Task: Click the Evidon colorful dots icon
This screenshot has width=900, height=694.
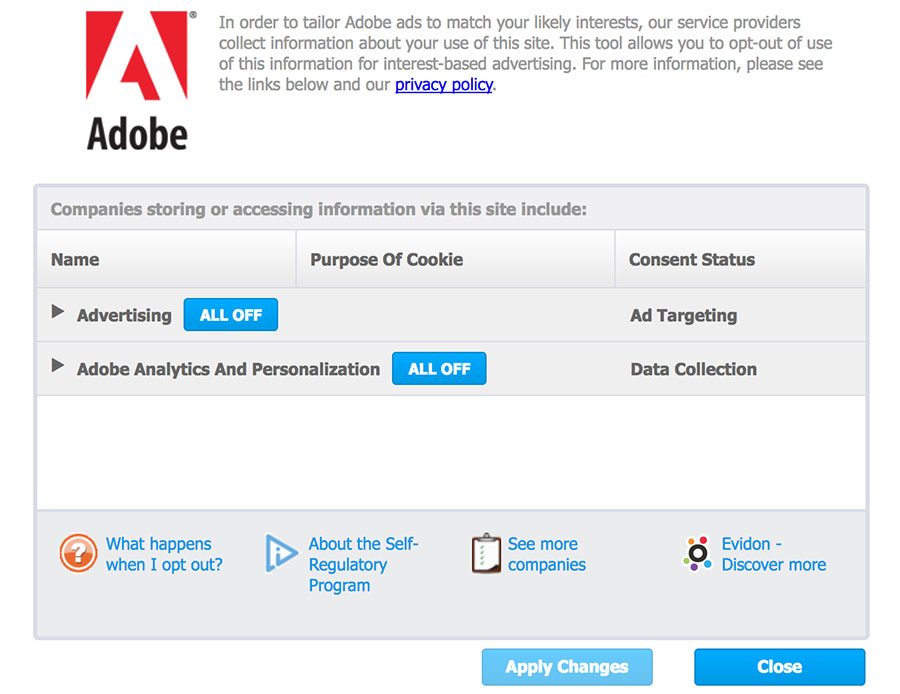Action: pos(698,553)
